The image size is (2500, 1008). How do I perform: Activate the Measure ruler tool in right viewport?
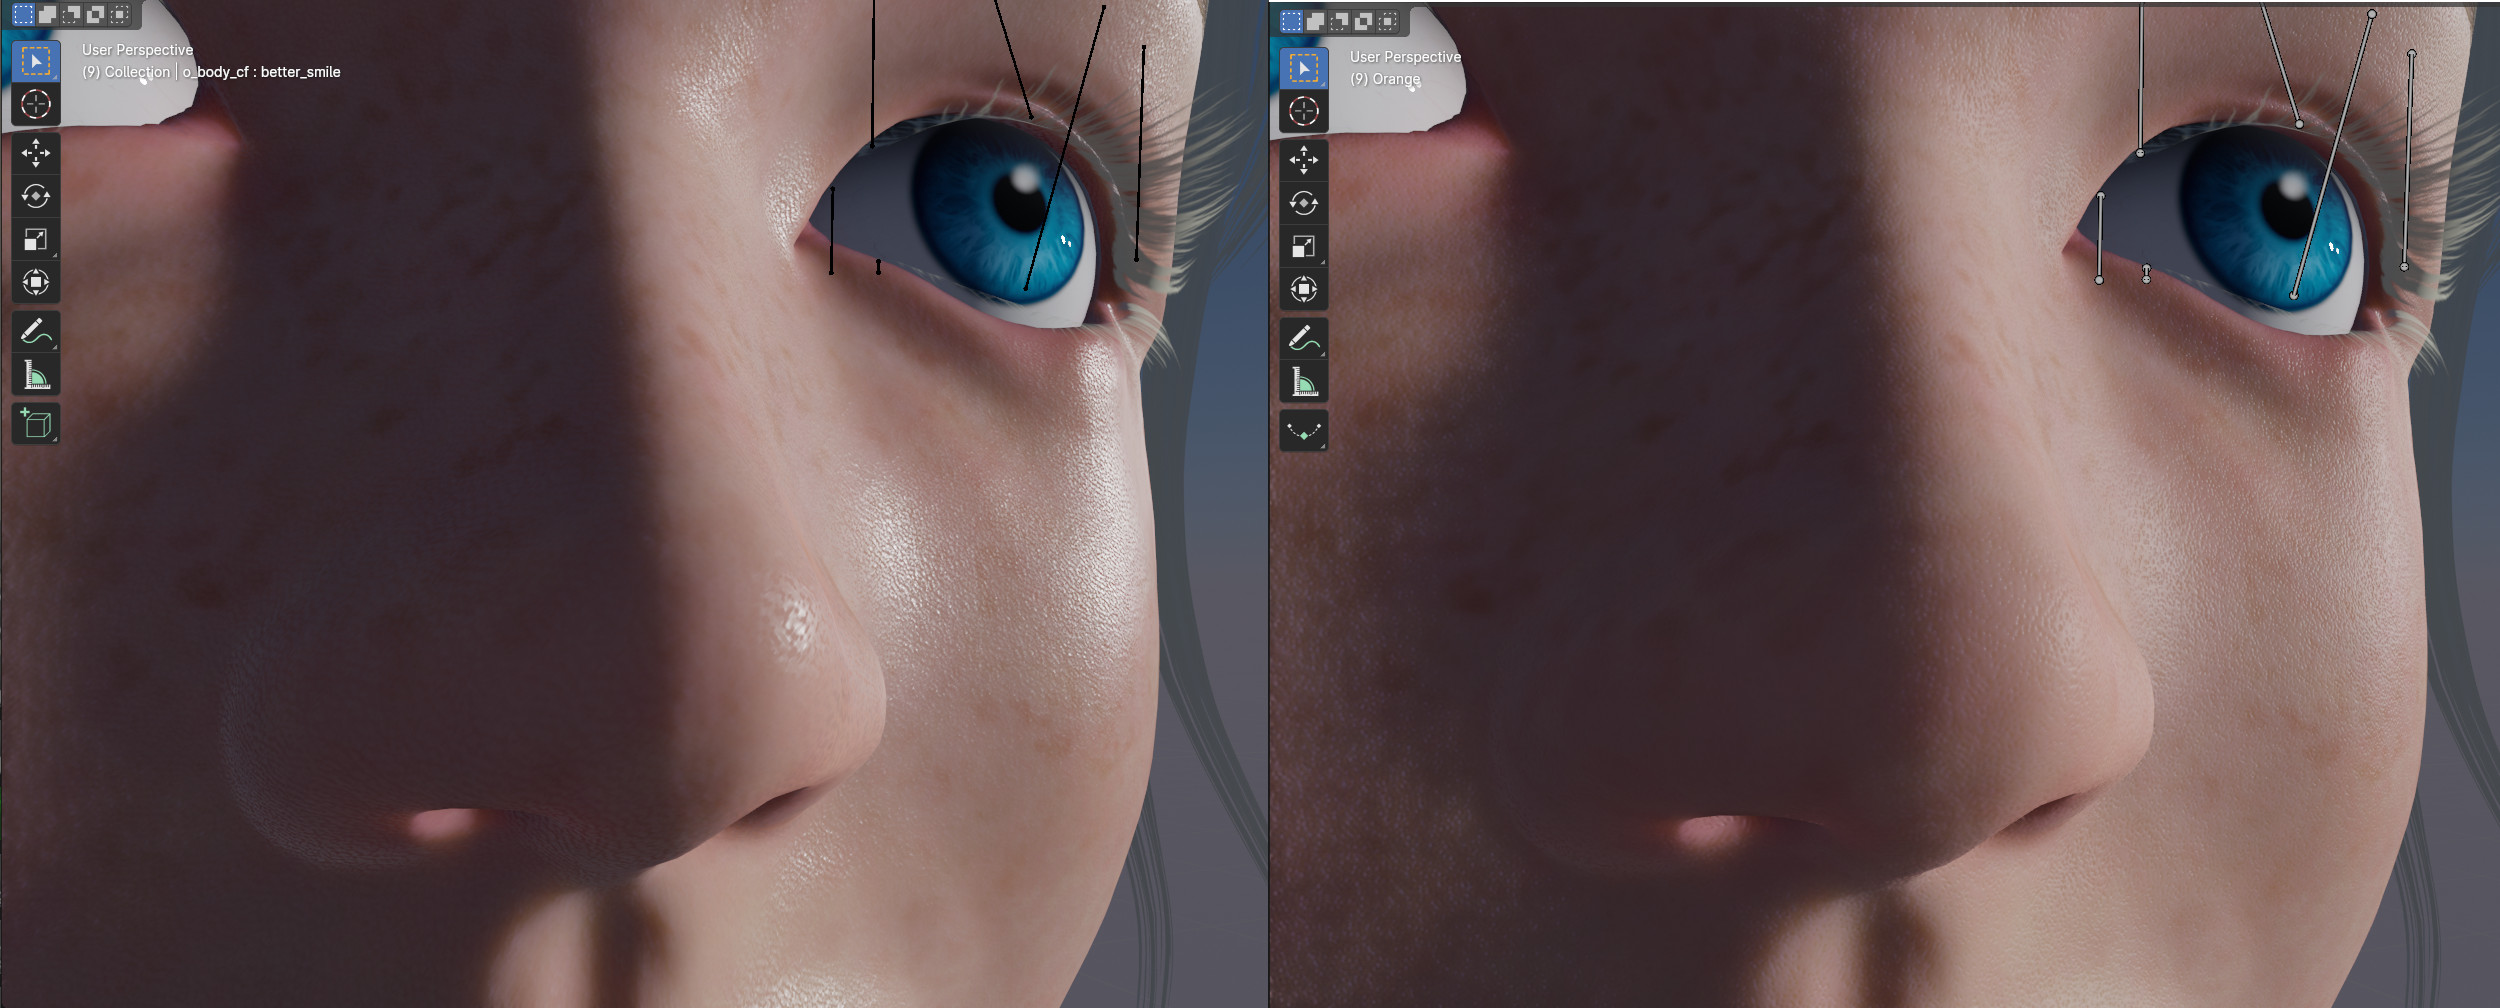(x=1304, y=381)
